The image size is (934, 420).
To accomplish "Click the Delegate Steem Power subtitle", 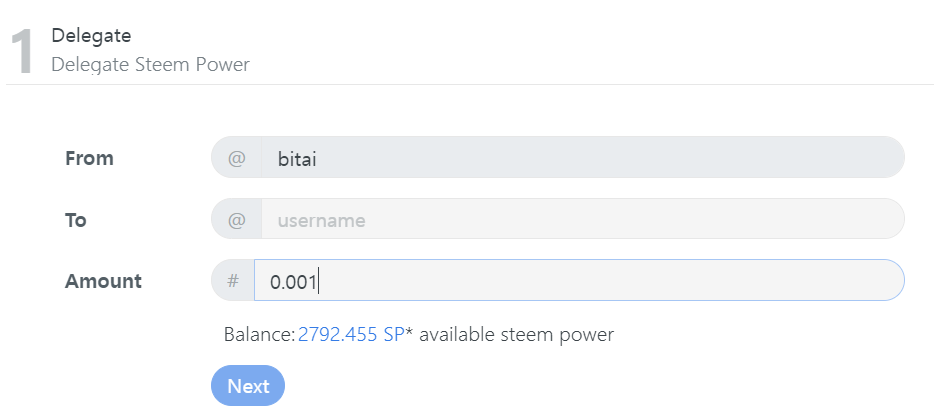I will pyautogui.click(x=150, y=65).
